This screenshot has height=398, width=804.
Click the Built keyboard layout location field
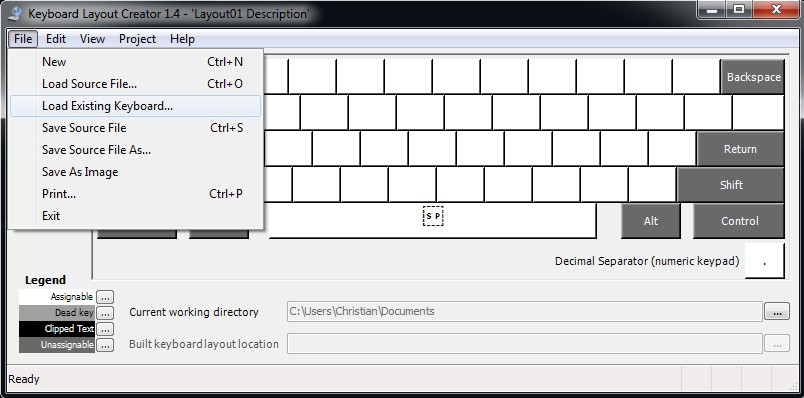(525, 344)
